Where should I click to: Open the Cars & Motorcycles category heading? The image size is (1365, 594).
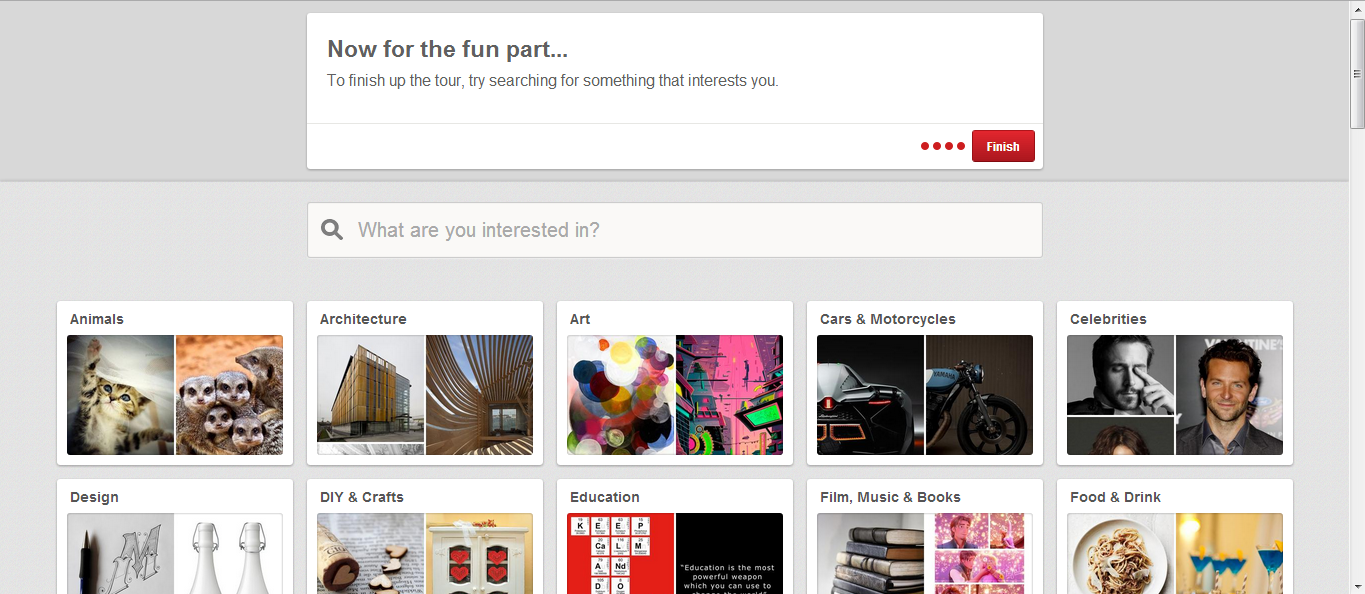pyautogui.click(x=887, y=319)
